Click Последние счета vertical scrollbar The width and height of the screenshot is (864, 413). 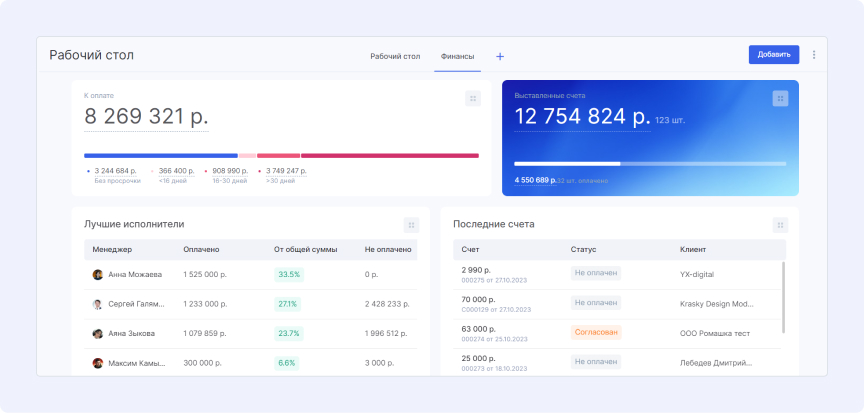tap(784, 297)
